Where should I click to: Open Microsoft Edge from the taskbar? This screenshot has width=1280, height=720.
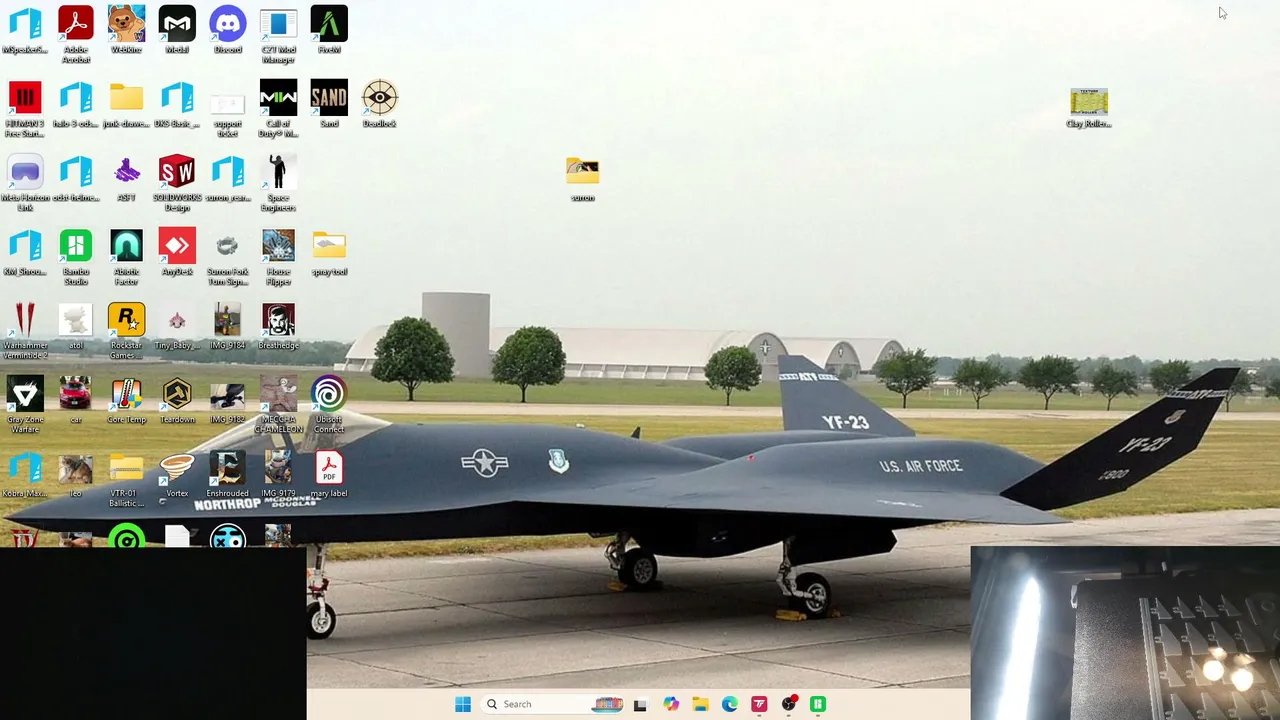point(730,704)
